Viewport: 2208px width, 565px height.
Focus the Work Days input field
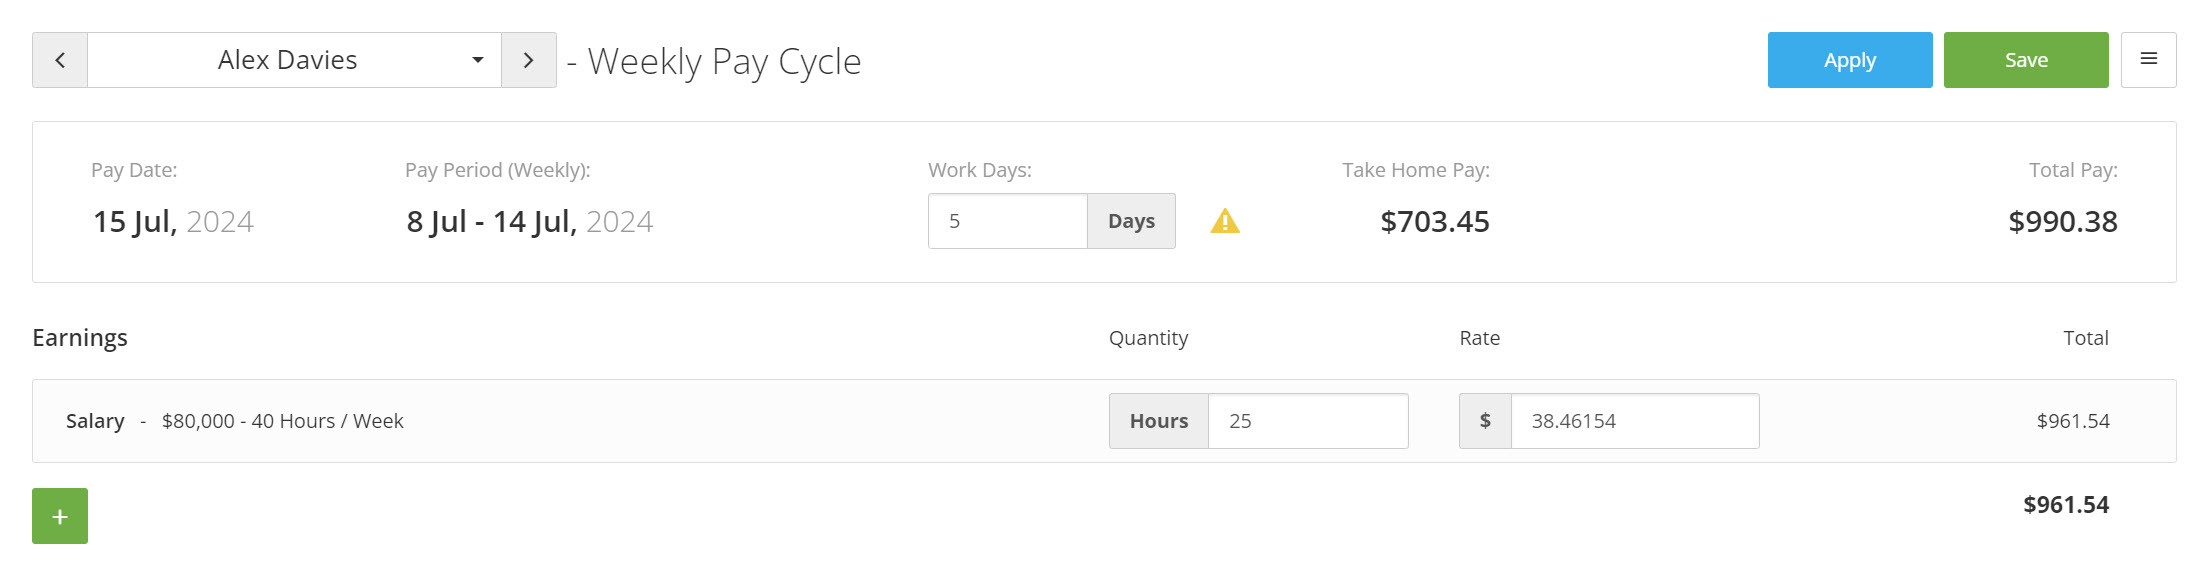1008,221
